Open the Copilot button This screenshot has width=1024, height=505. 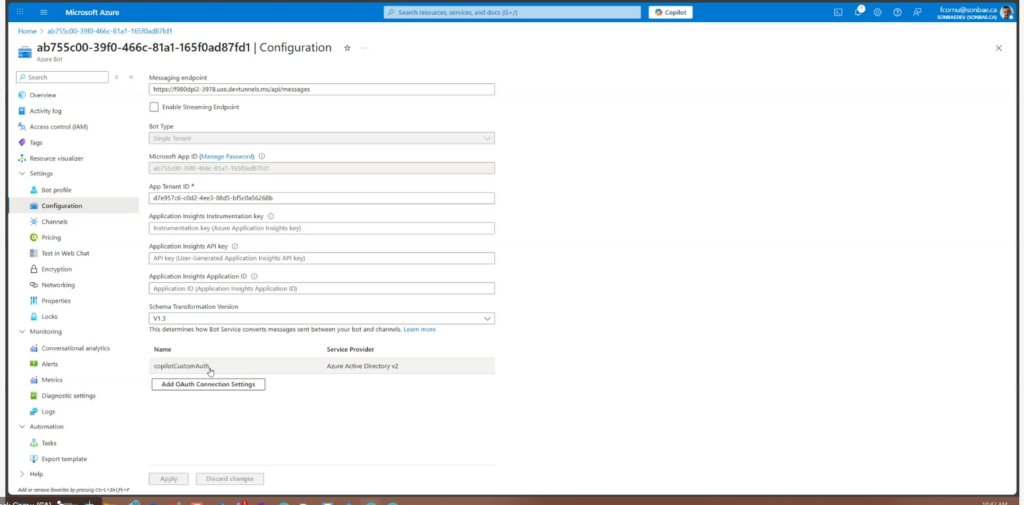click(670, 12)
